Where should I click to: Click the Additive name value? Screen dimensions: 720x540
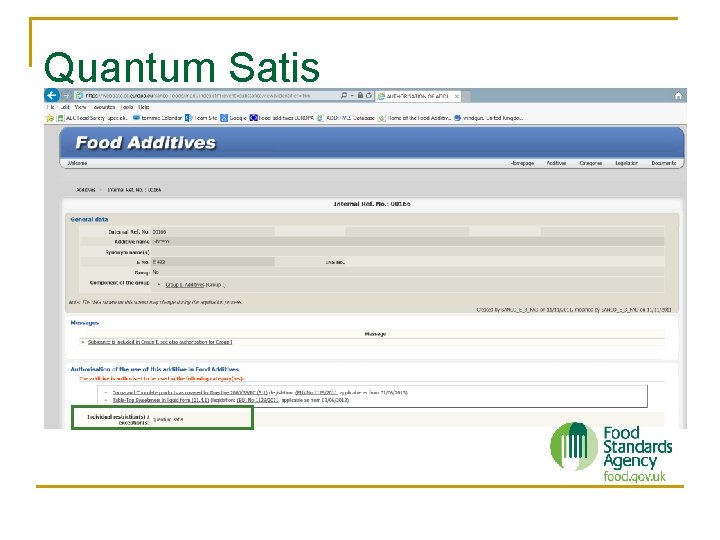(161, 242)
